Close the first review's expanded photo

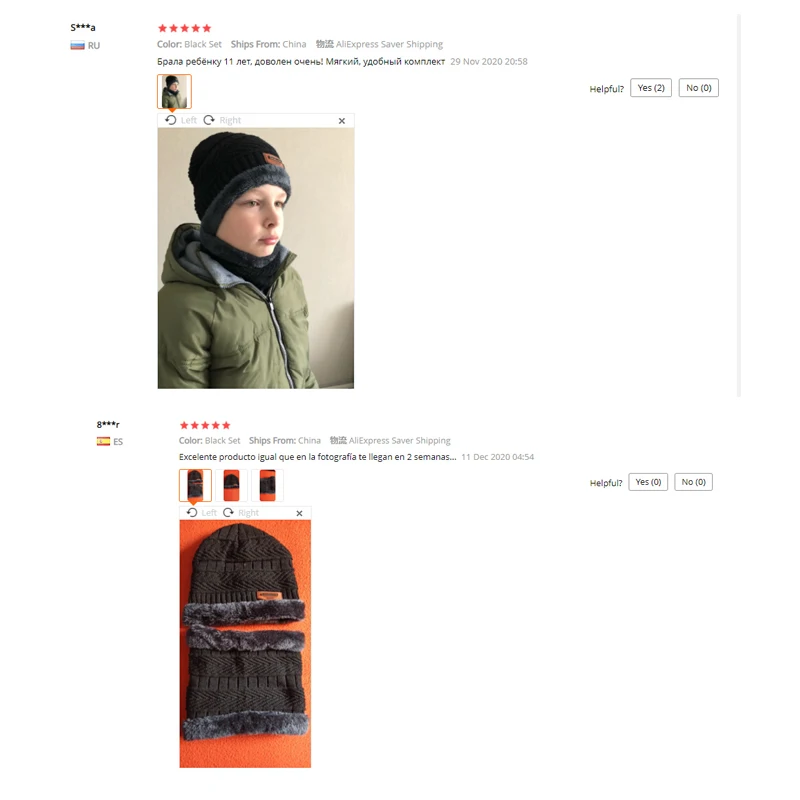342,120
